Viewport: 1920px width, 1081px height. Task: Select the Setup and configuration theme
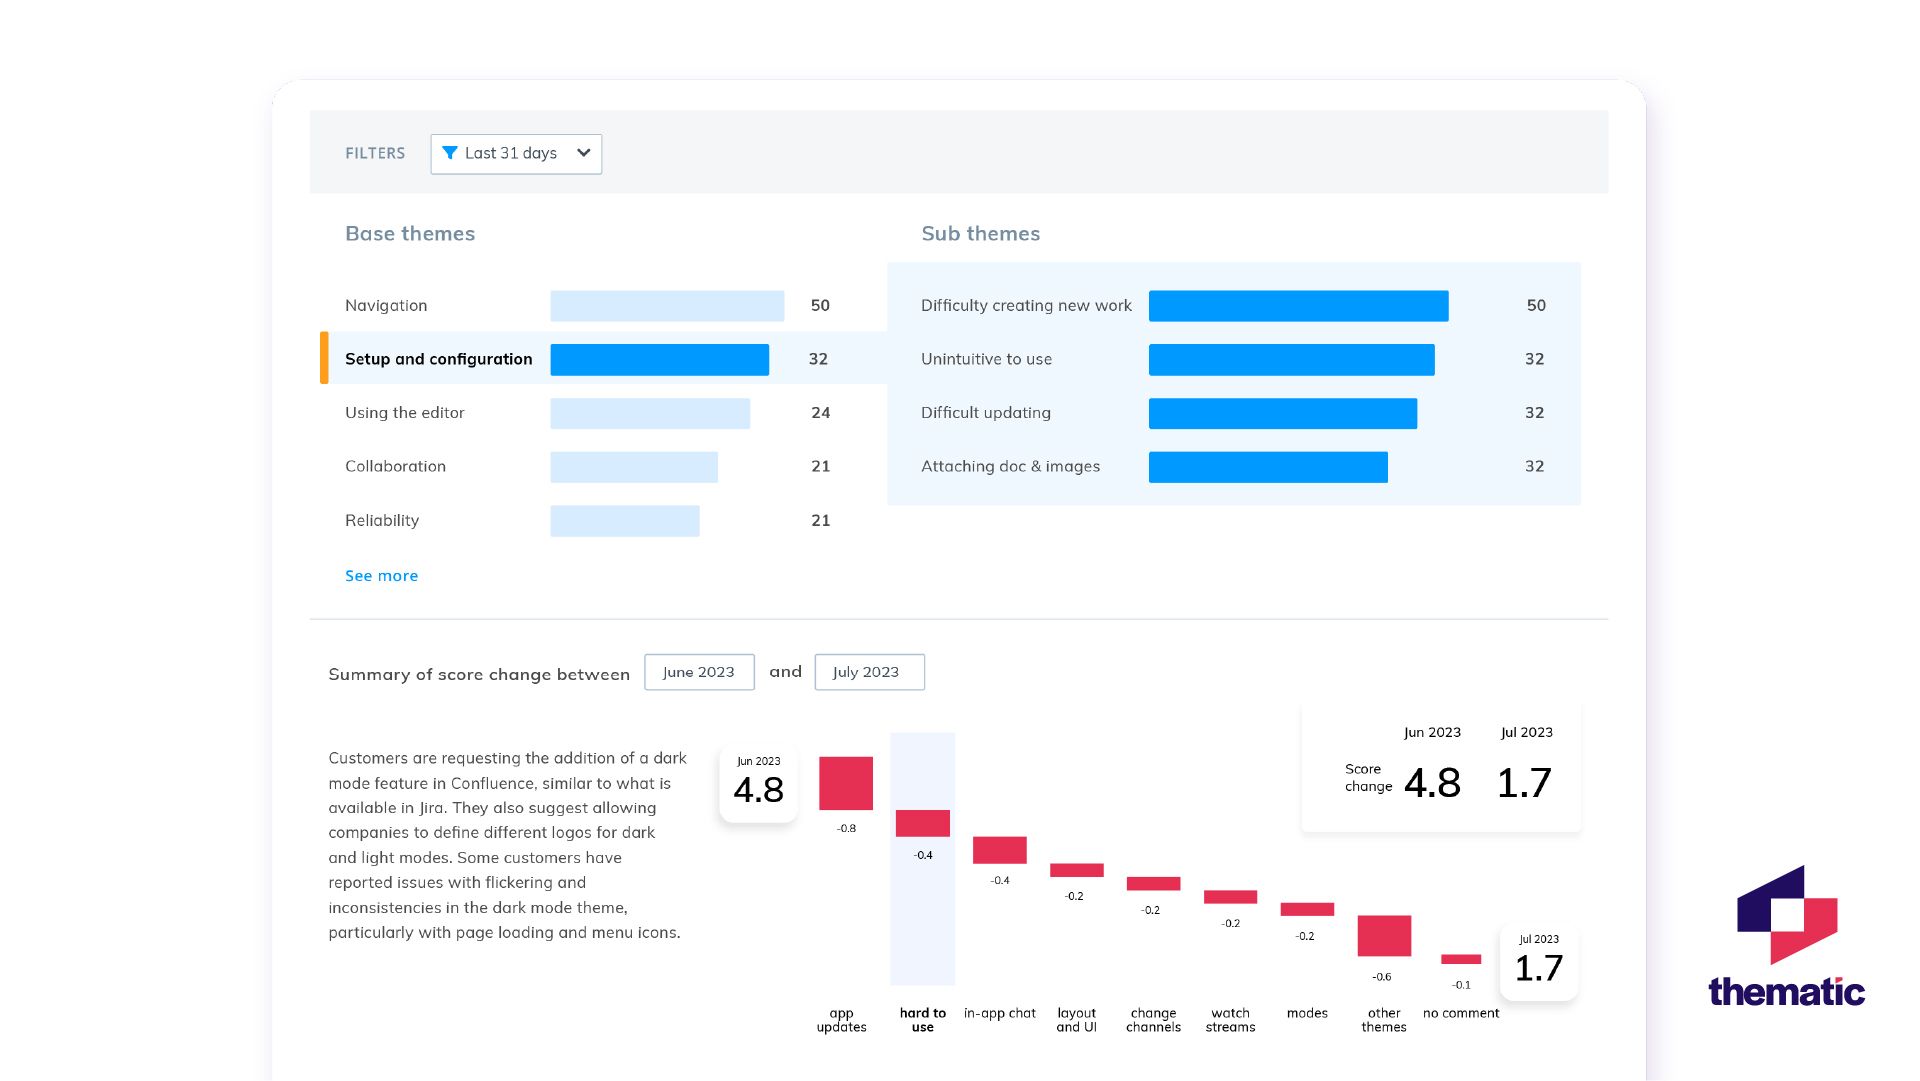pos(438,359)
